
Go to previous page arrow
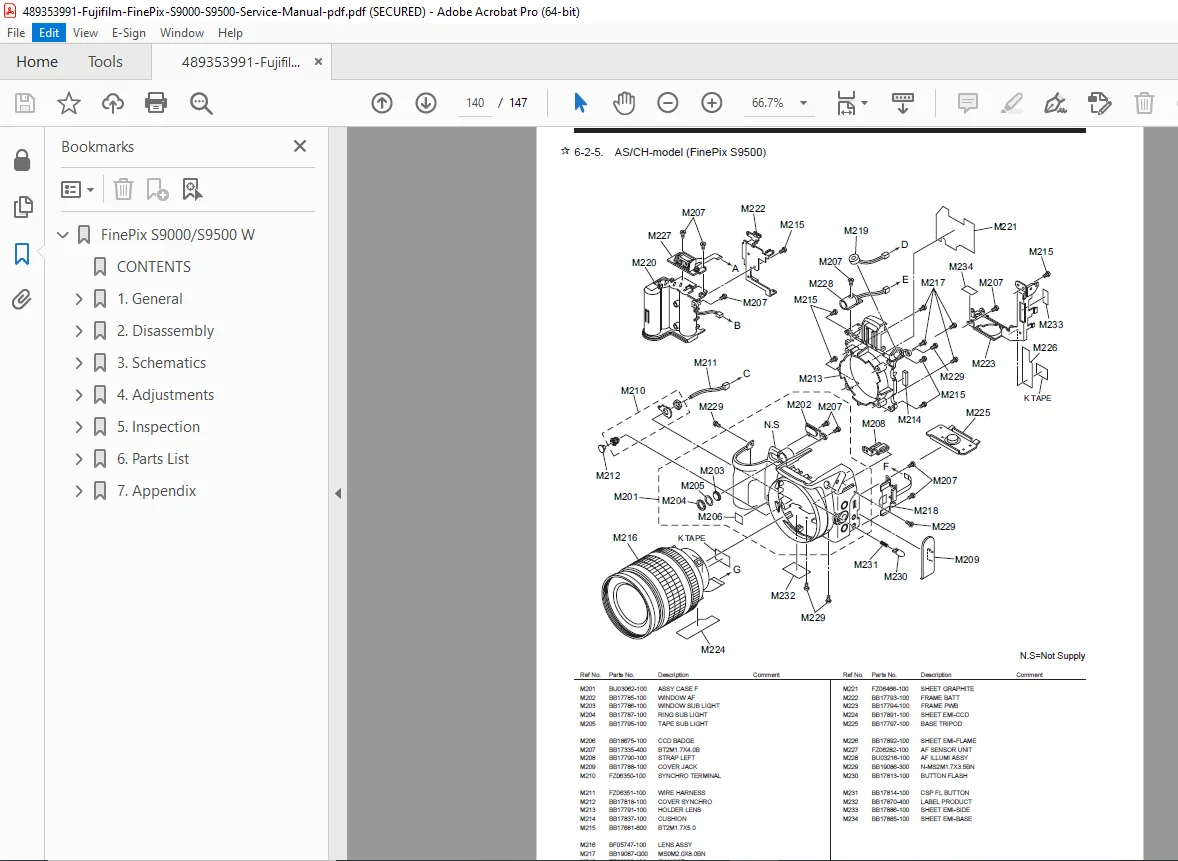(x=382, y=103)
